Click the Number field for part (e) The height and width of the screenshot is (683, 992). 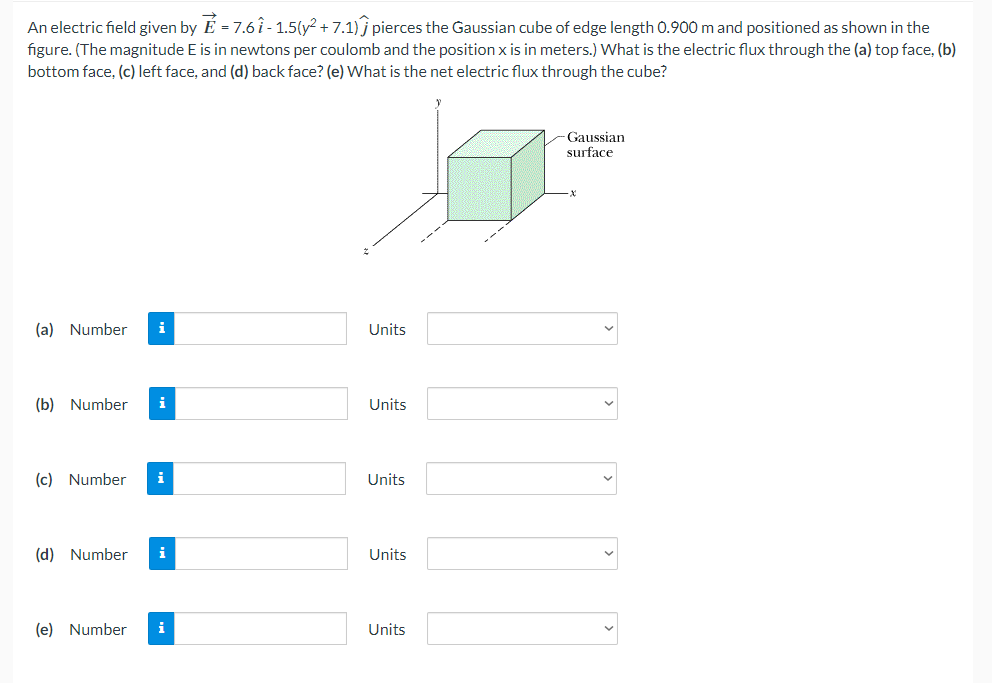(x=260, y=628)
